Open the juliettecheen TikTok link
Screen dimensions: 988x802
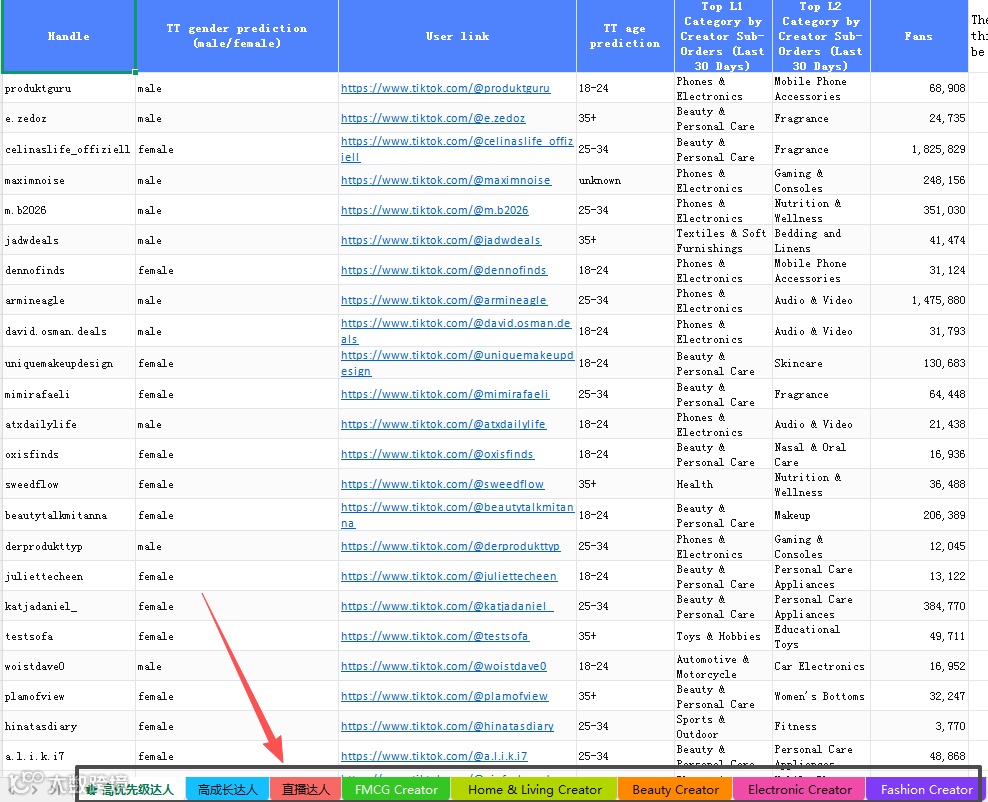pos(449,576)
